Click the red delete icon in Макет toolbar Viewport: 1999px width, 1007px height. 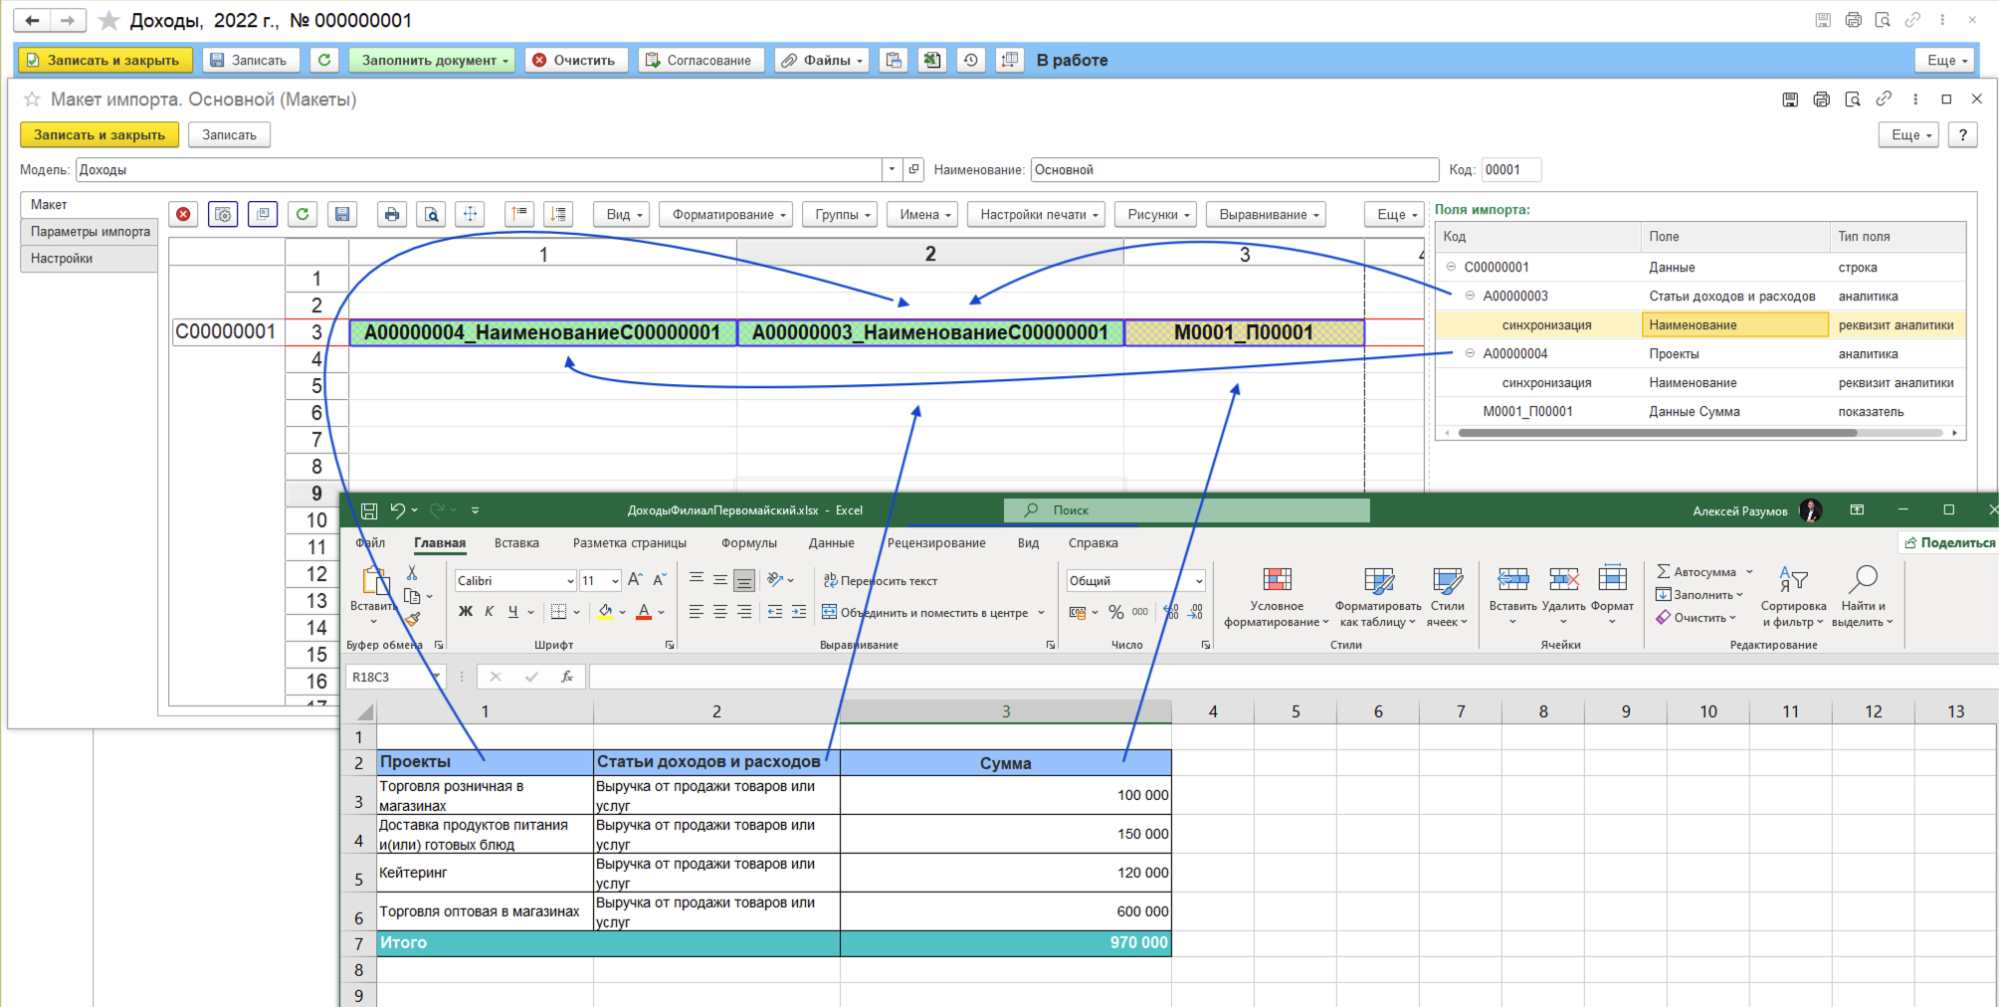coord(183,214)
